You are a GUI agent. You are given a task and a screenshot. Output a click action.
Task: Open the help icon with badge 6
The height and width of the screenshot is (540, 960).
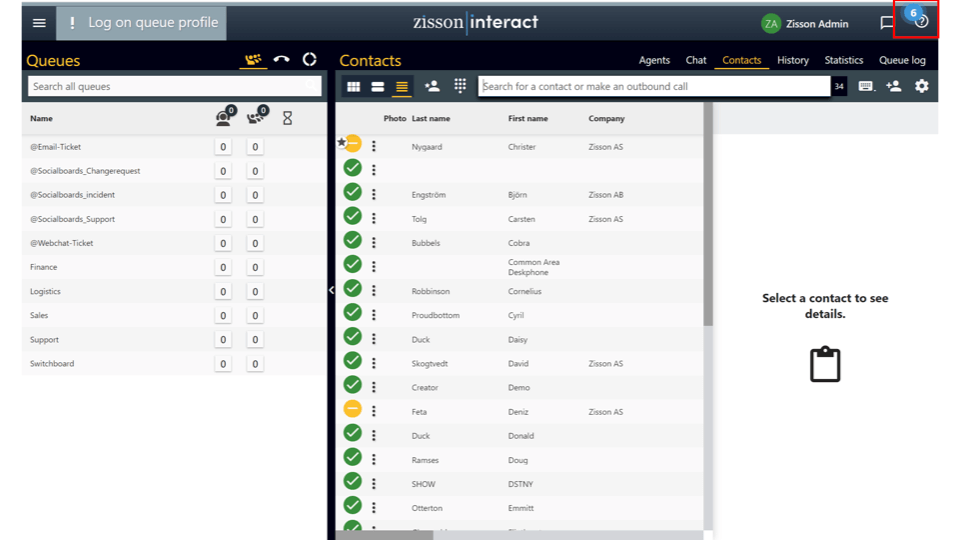point(920,21)
